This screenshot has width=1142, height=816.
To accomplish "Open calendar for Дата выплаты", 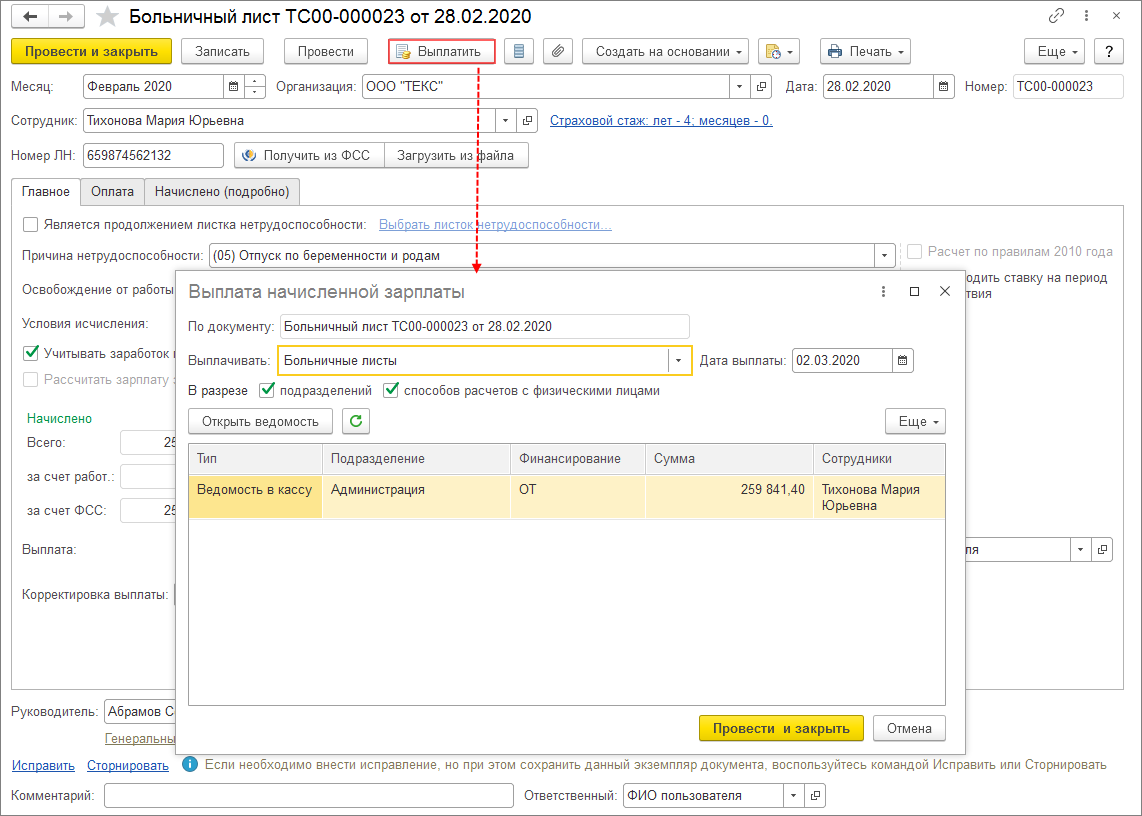I will (x=902, y=360).
